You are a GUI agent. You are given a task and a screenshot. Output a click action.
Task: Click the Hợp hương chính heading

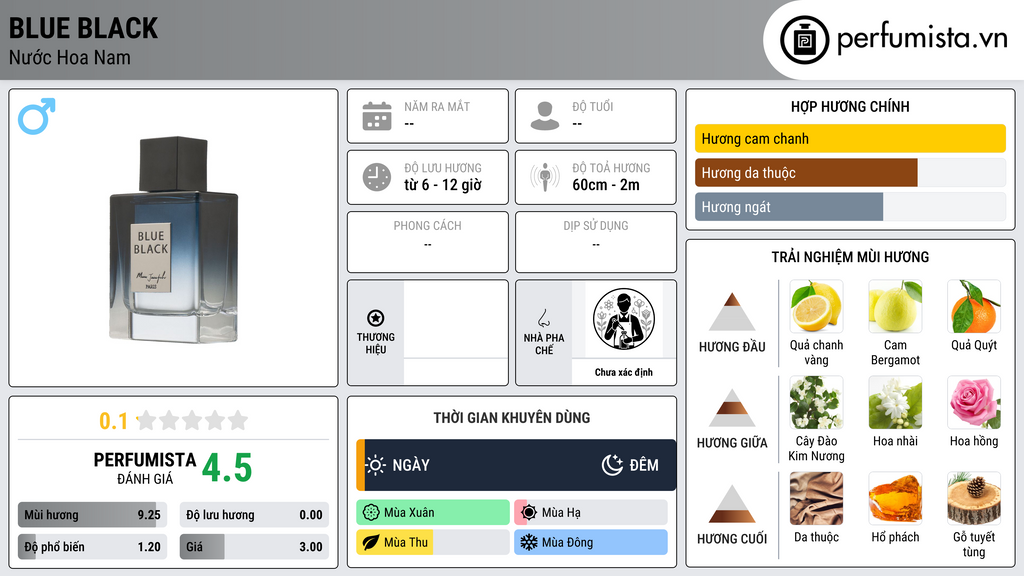pos(850,106)
